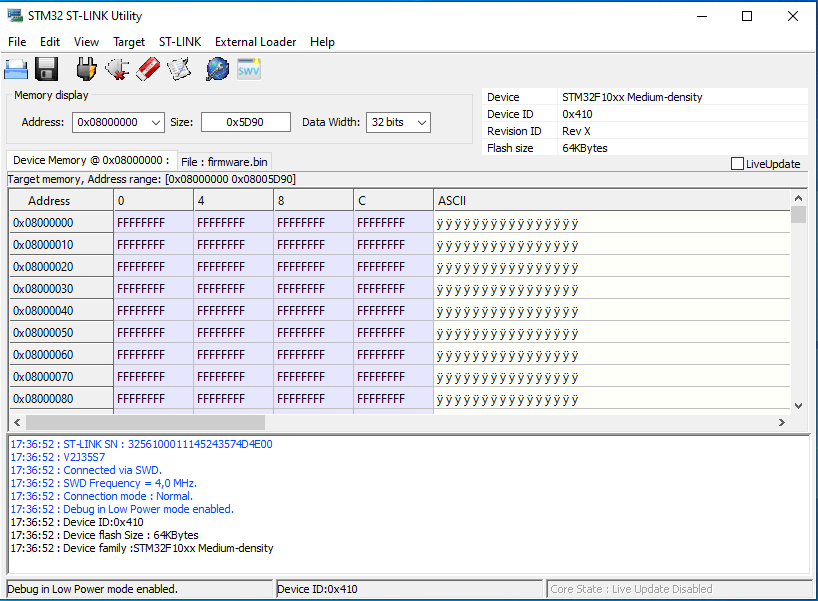Click the Revision ID value Rev X
This screenshot has height=601, width=818.
click(x=576, y=131)
